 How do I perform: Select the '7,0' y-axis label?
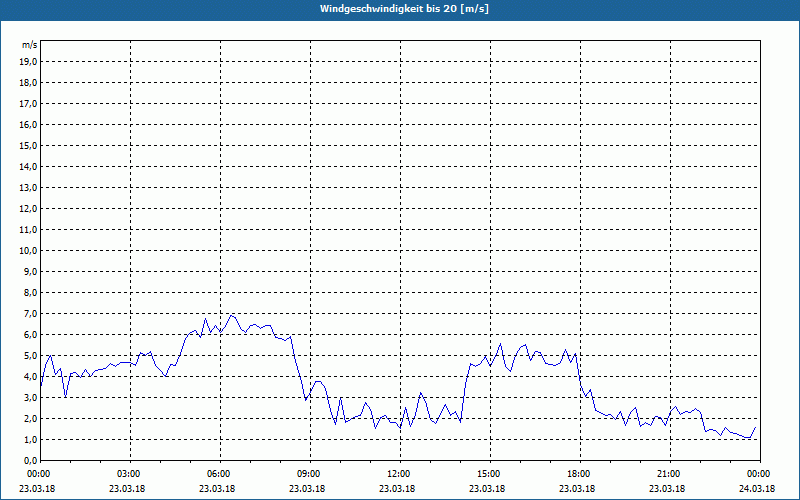point(30,314)
